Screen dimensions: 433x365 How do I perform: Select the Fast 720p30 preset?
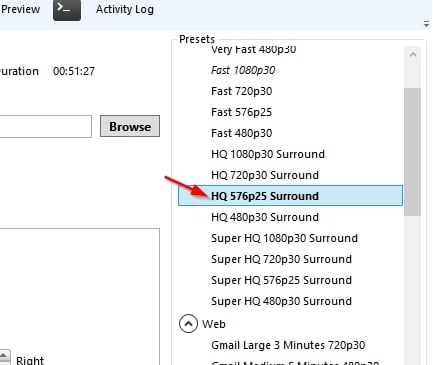[242, 91]
